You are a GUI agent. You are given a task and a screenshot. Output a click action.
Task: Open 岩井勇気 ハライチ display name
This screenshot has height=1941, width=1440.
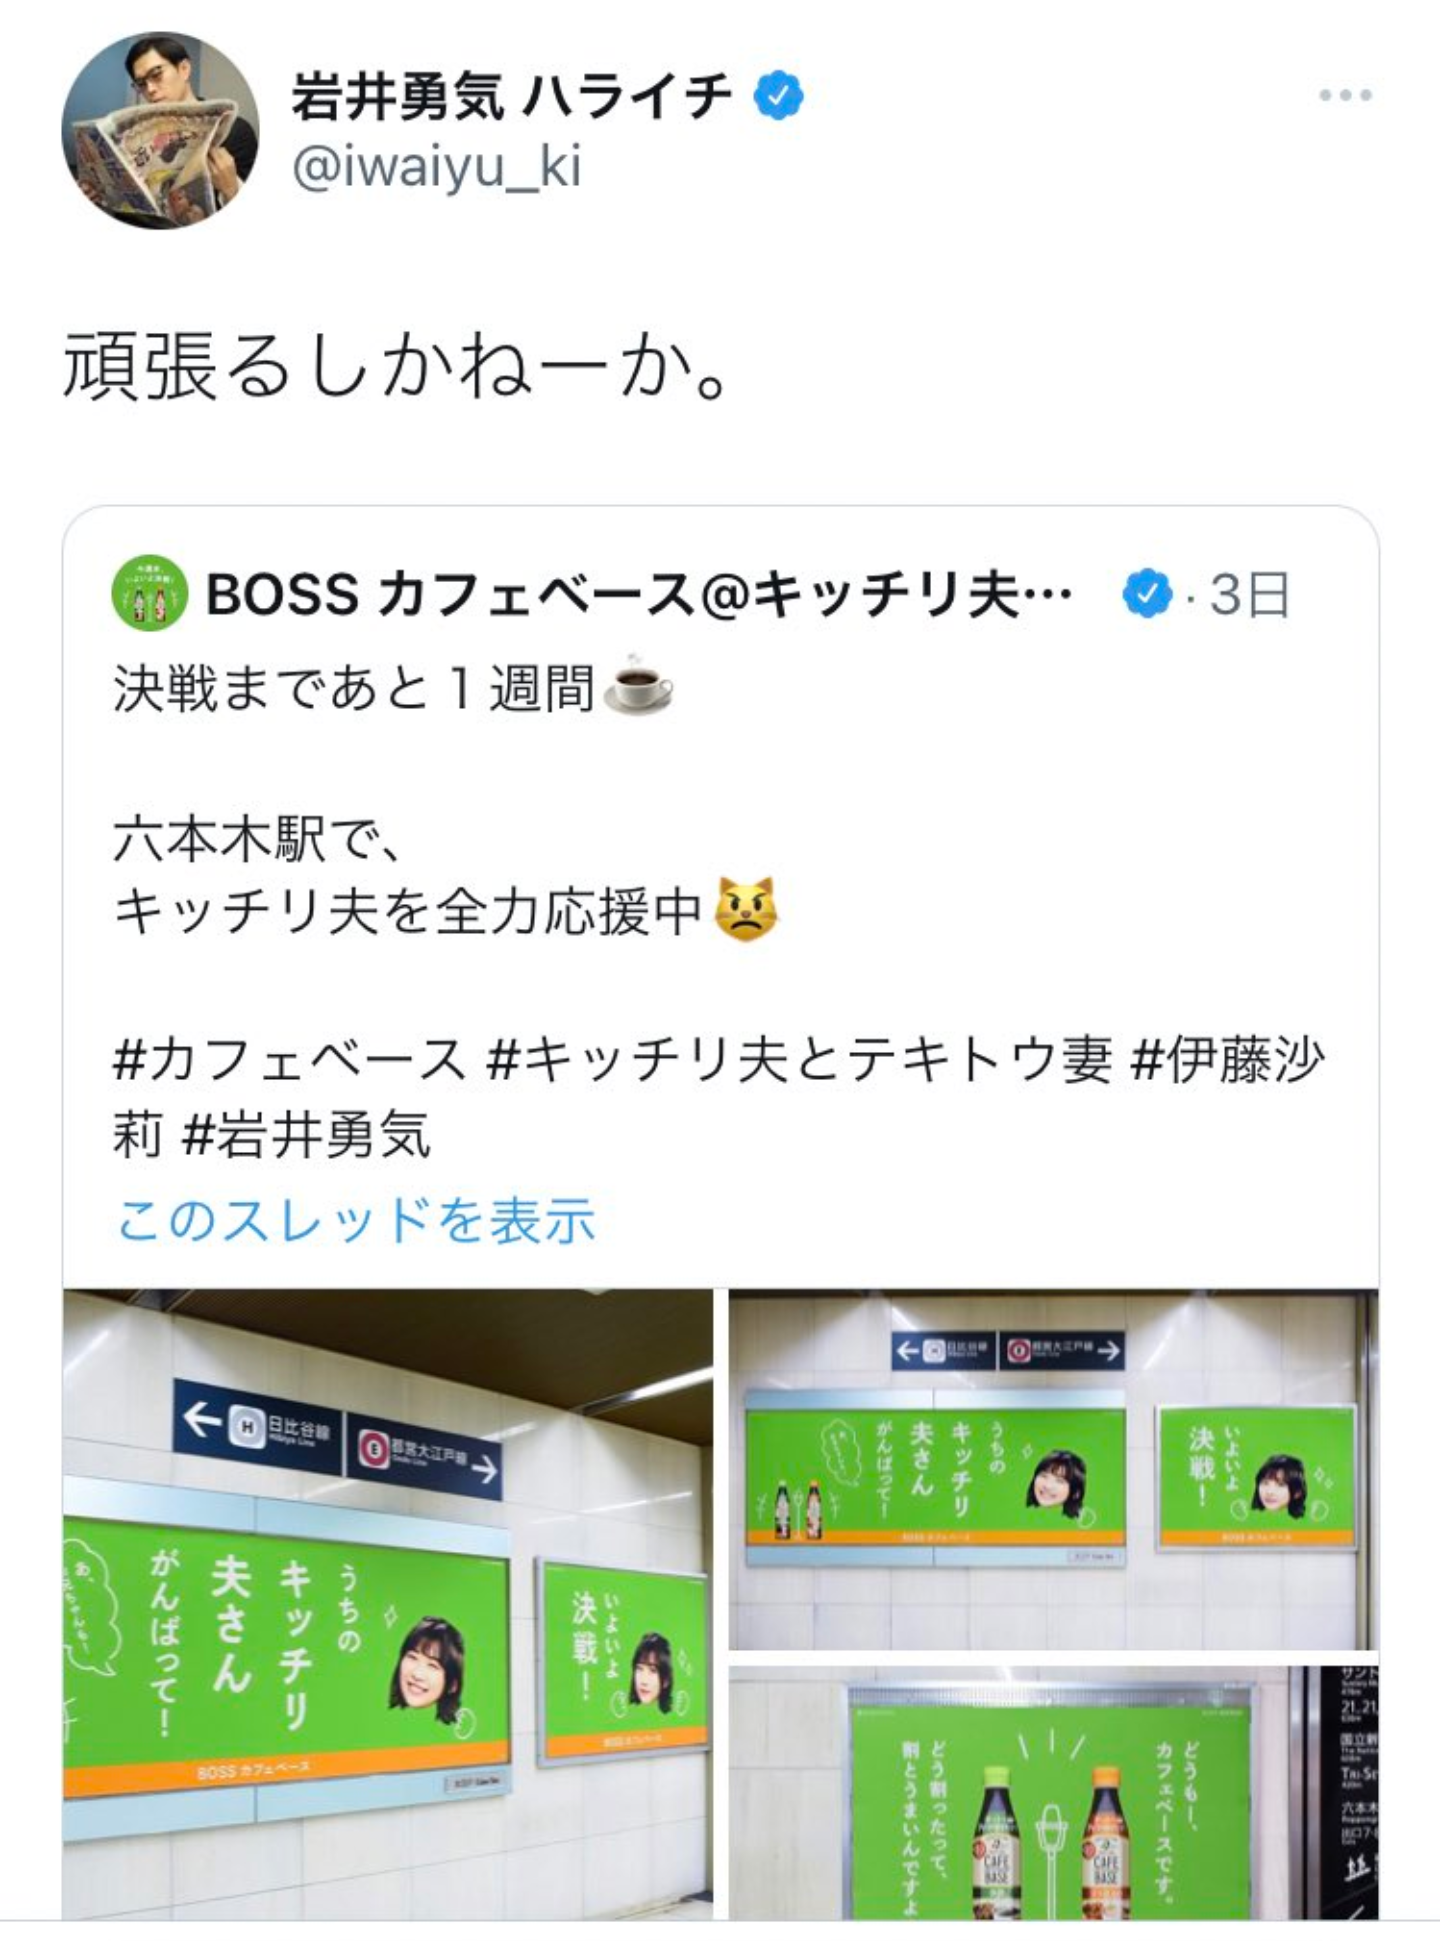pos(511,97)
